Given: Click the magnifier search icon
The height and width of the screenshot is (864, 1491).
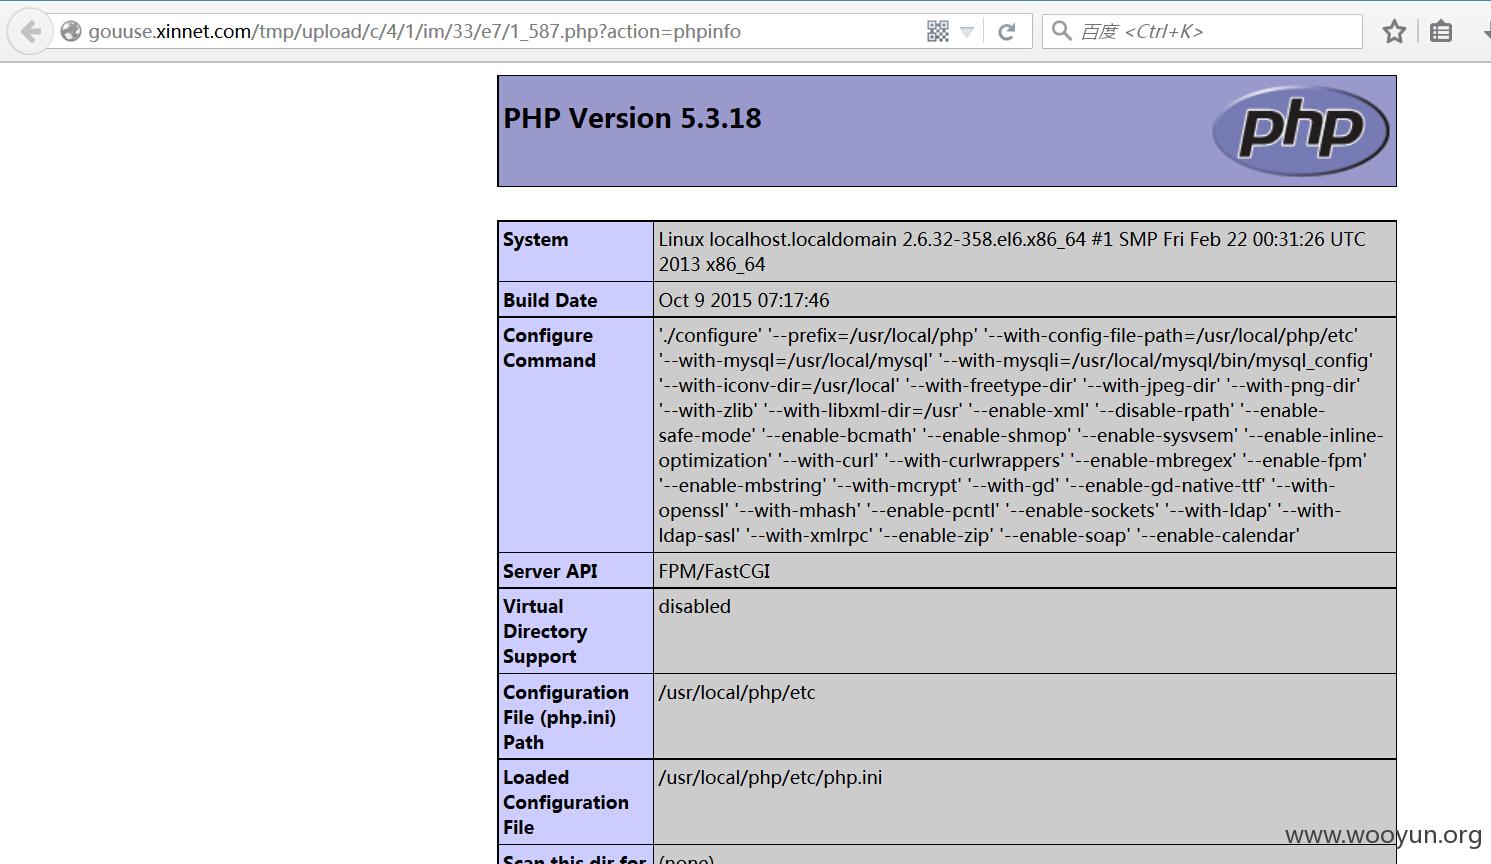Looking at the screenshot, I should point(1062,31).
